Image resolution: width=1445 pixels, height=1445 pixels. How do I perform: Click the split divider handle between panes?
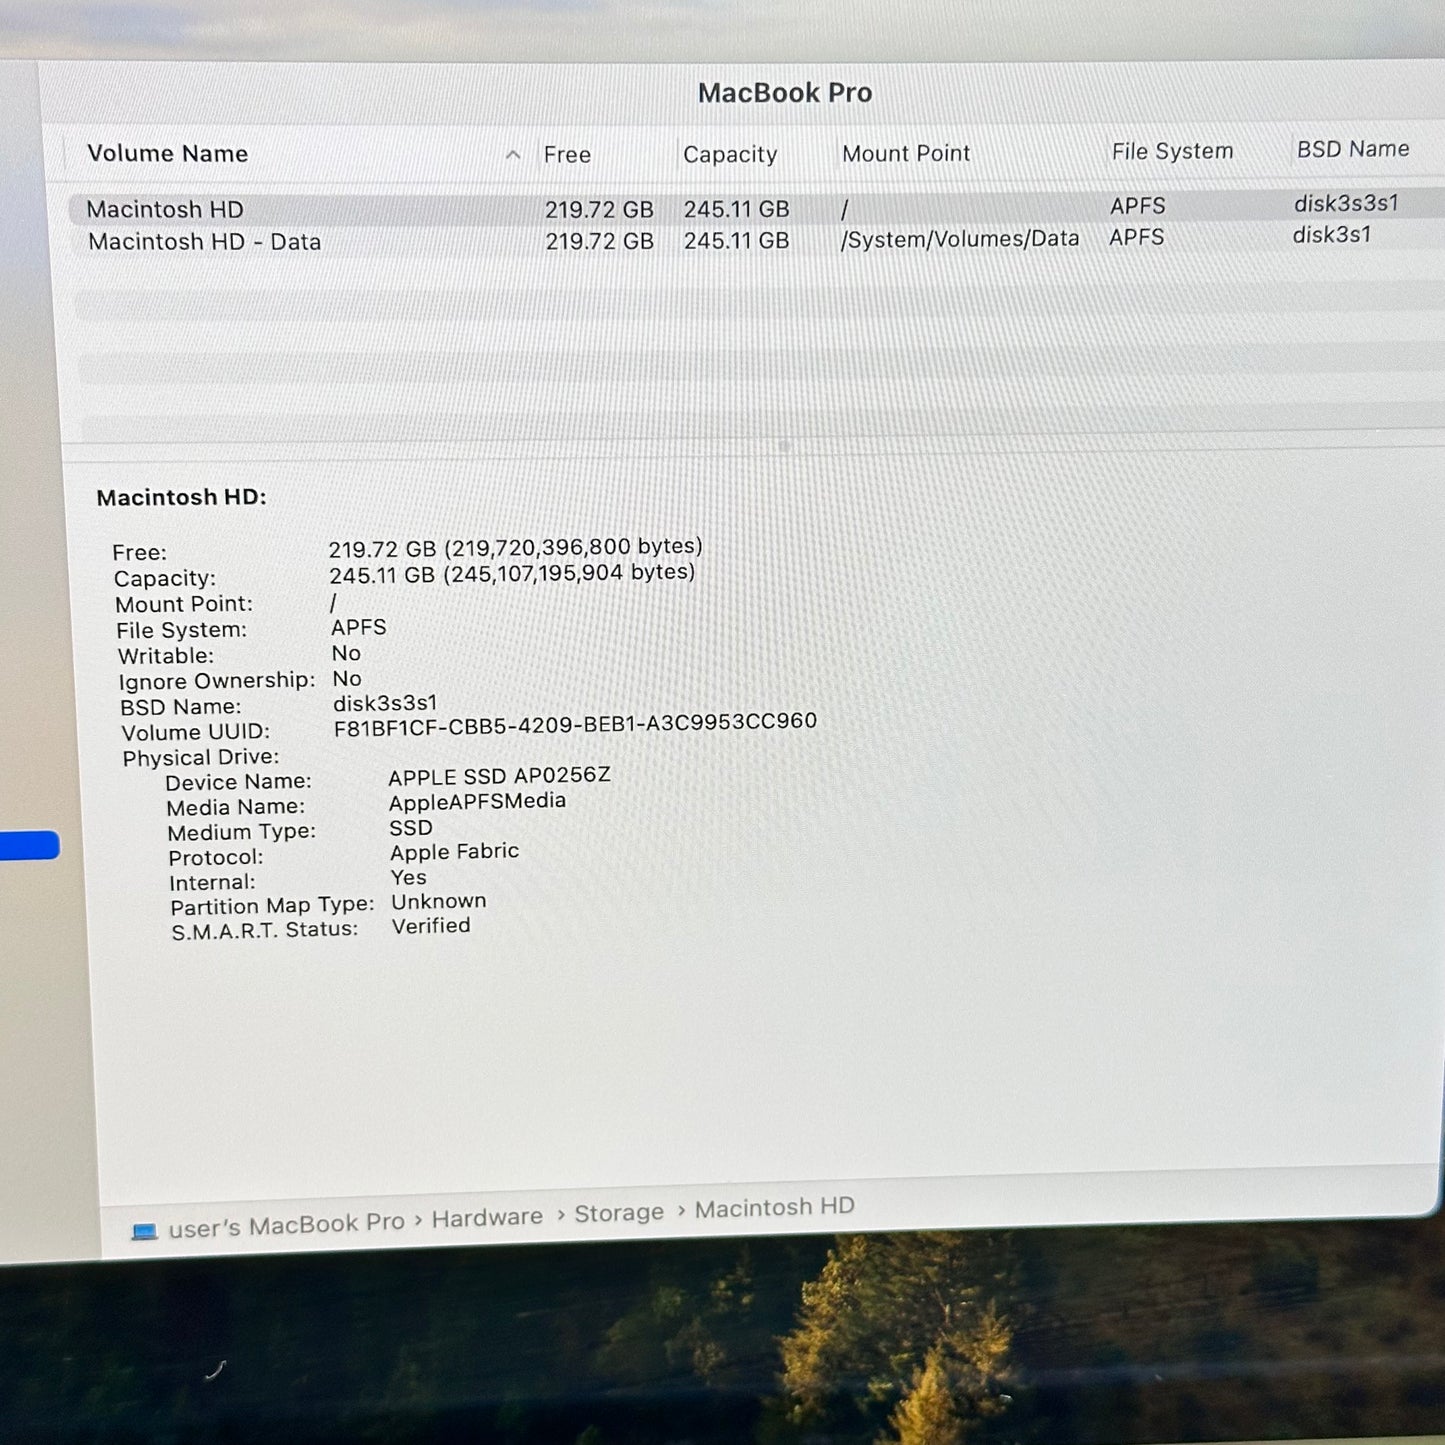click(785, 446)
